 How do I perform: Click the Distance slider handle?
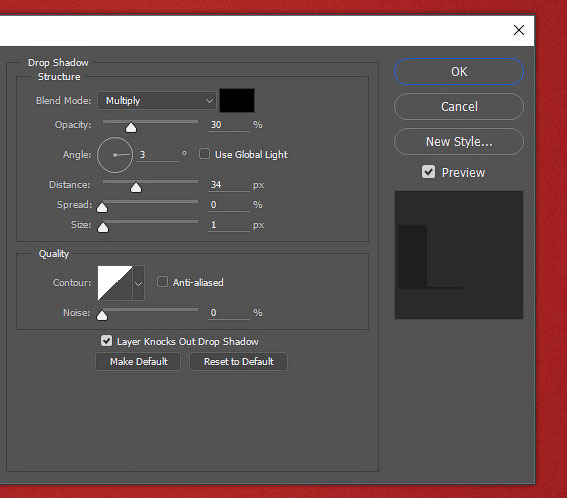136,187
